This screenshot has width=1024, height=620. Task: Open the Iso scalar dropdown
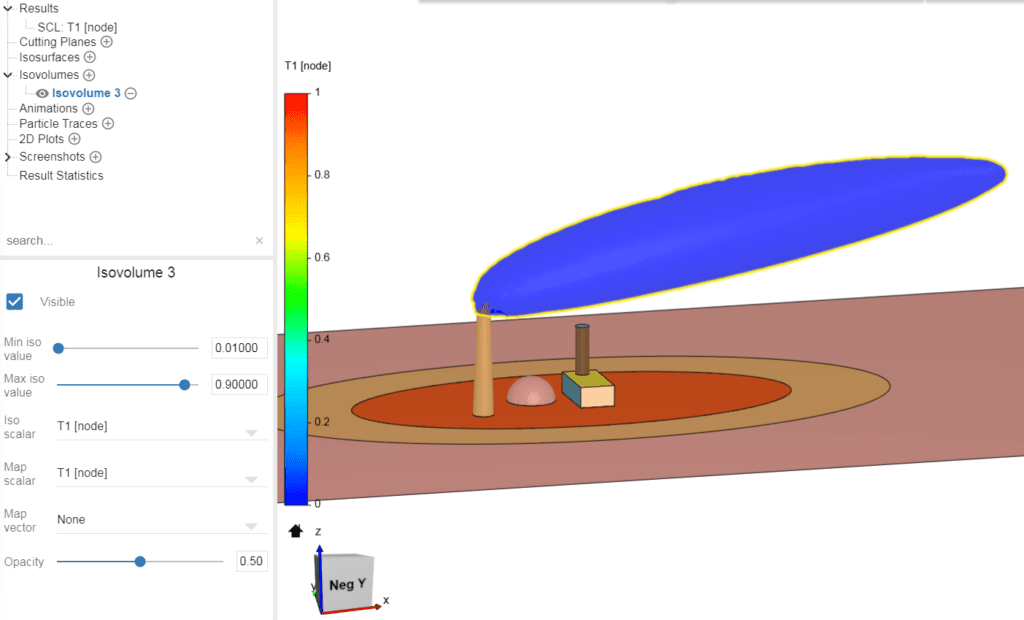coord(249,430)
